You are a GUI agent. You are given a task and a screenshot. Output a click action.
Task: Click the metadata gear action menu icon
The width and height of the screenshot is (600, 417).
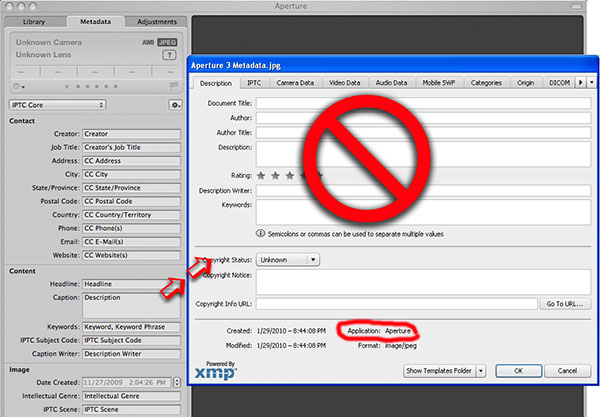[175, 104]
